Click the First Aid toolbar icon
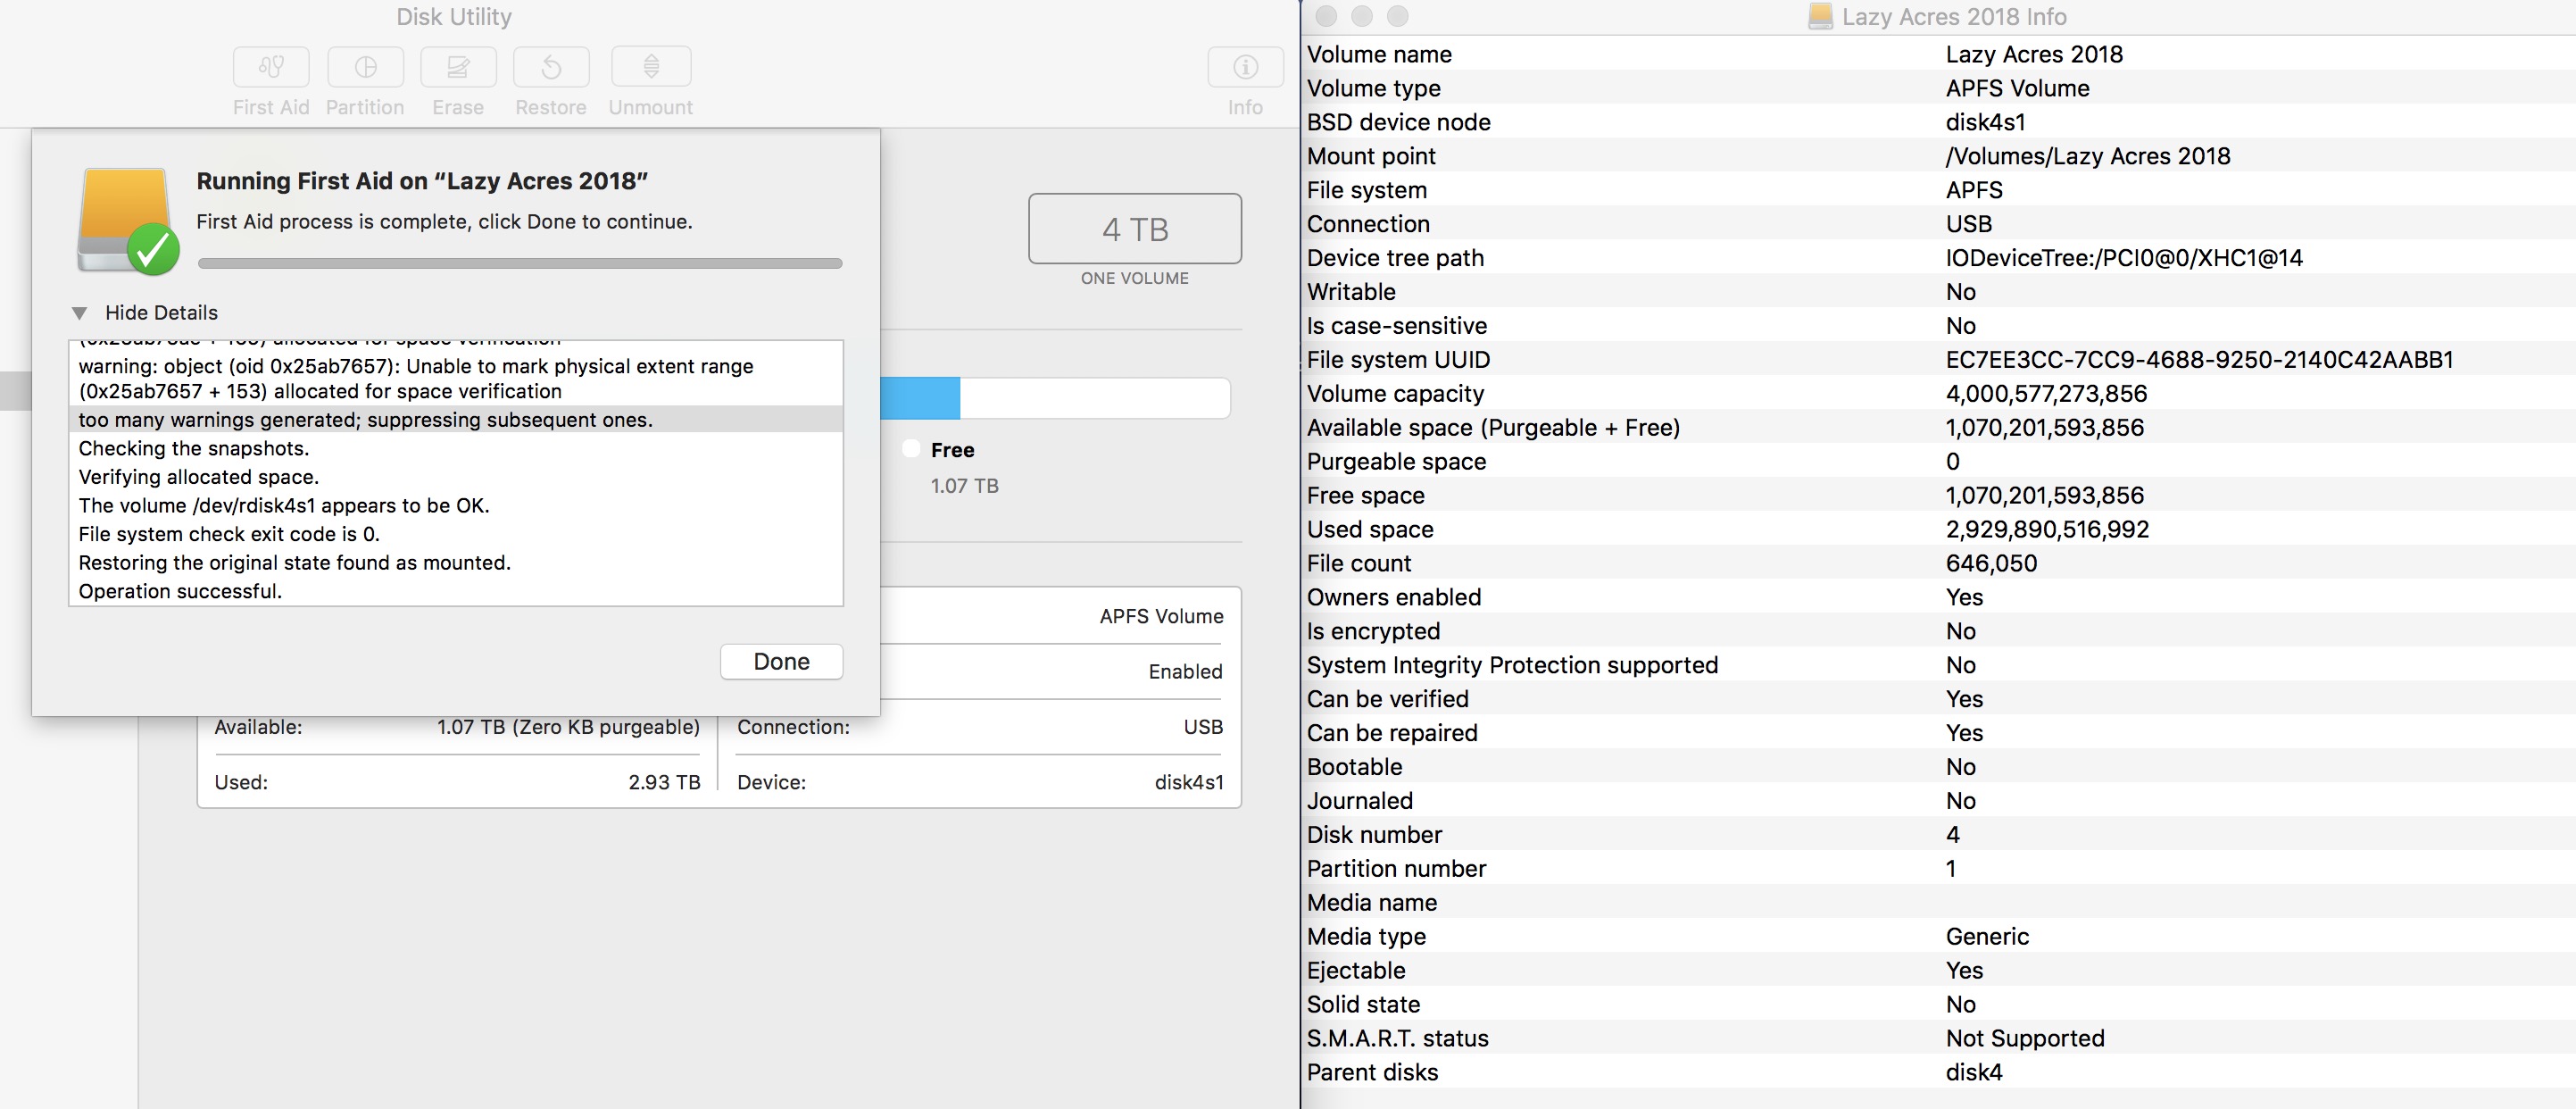 pyautogui.click(x=271, y=67)
